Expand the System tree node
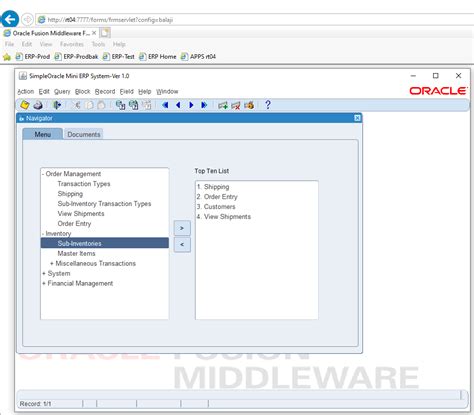 (44, 273)
